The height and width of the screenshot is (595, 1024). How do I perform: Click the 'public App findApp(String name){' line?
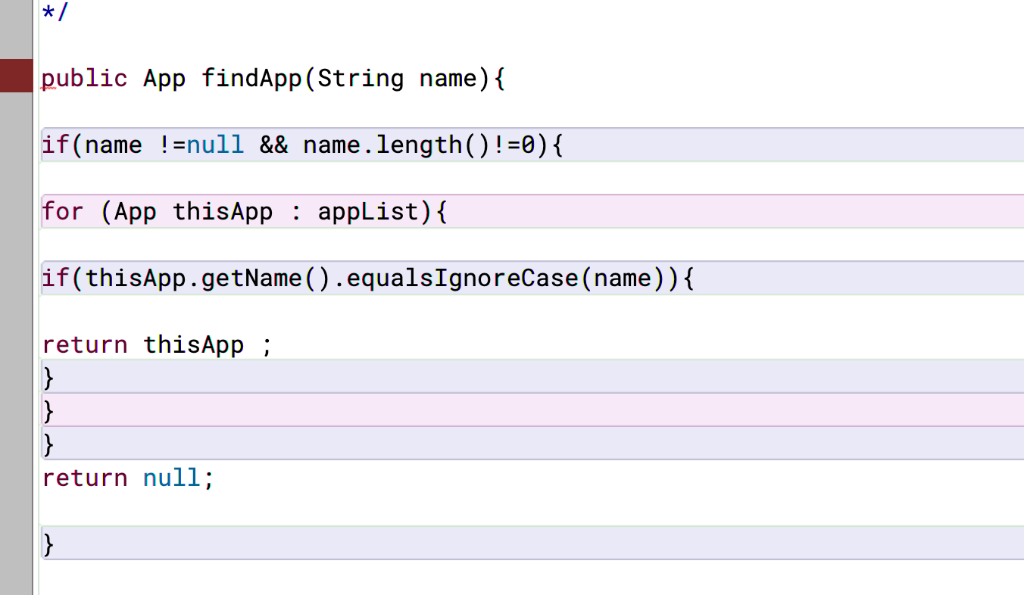tap(273, 78)
